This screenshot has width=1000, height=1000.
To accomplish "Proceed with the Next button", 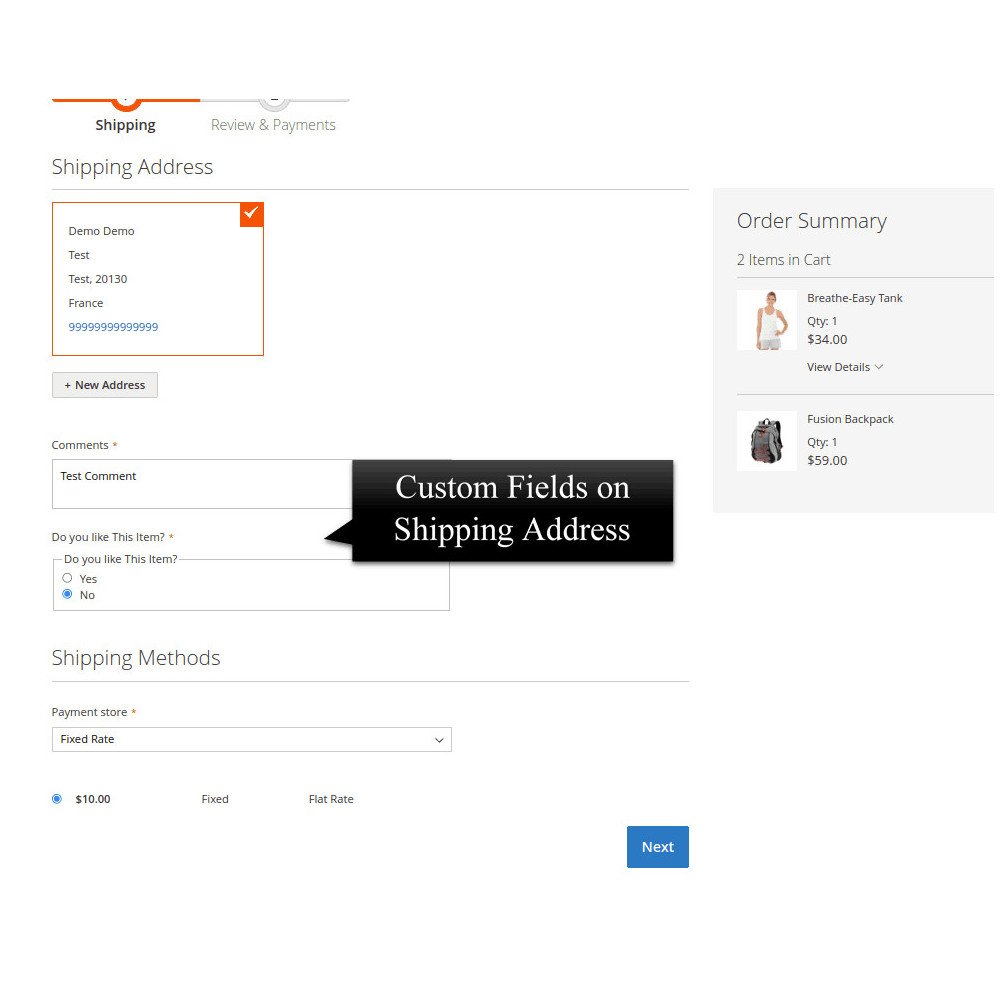I will [658, 847].
